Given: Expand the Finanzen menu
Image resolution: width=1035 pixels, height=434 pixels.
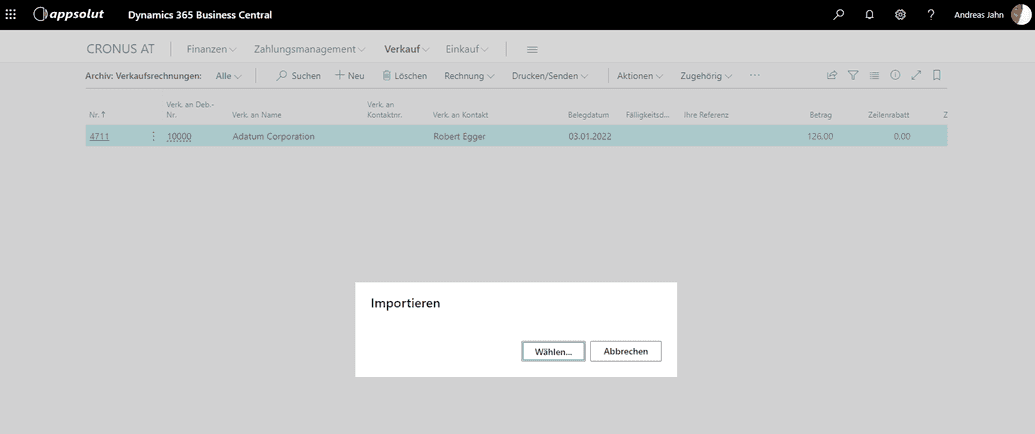Looking at the screenshot, I should (x=211, y=49).
